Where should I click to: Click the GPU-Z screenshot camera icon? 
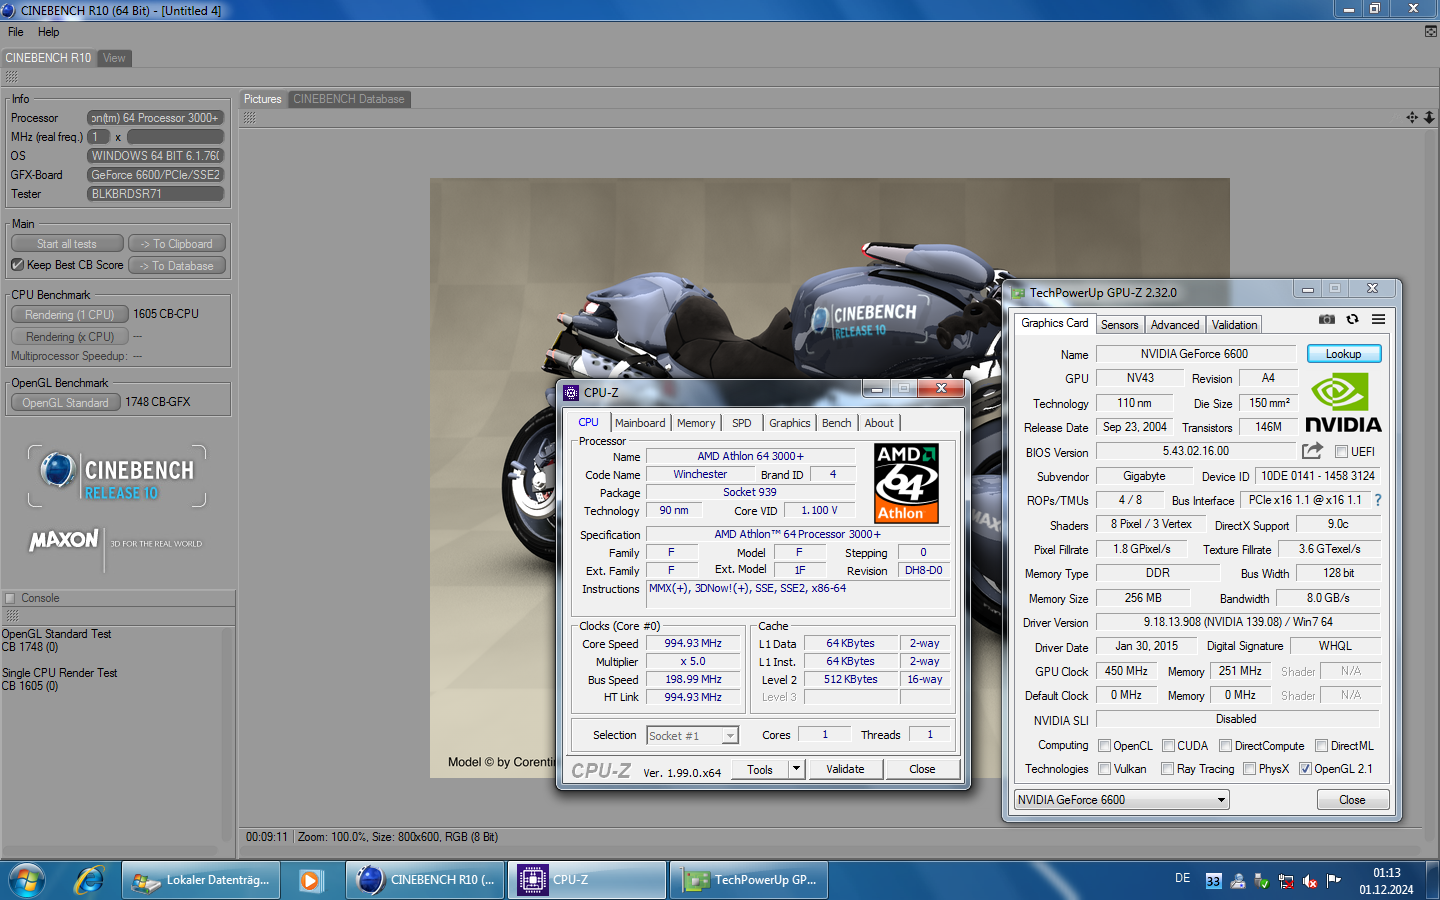[1326, 320]
